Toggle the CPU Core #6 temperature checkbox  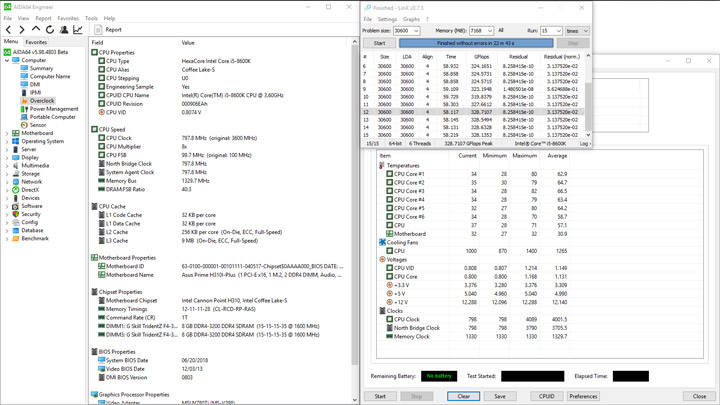(x=389, y=217)
